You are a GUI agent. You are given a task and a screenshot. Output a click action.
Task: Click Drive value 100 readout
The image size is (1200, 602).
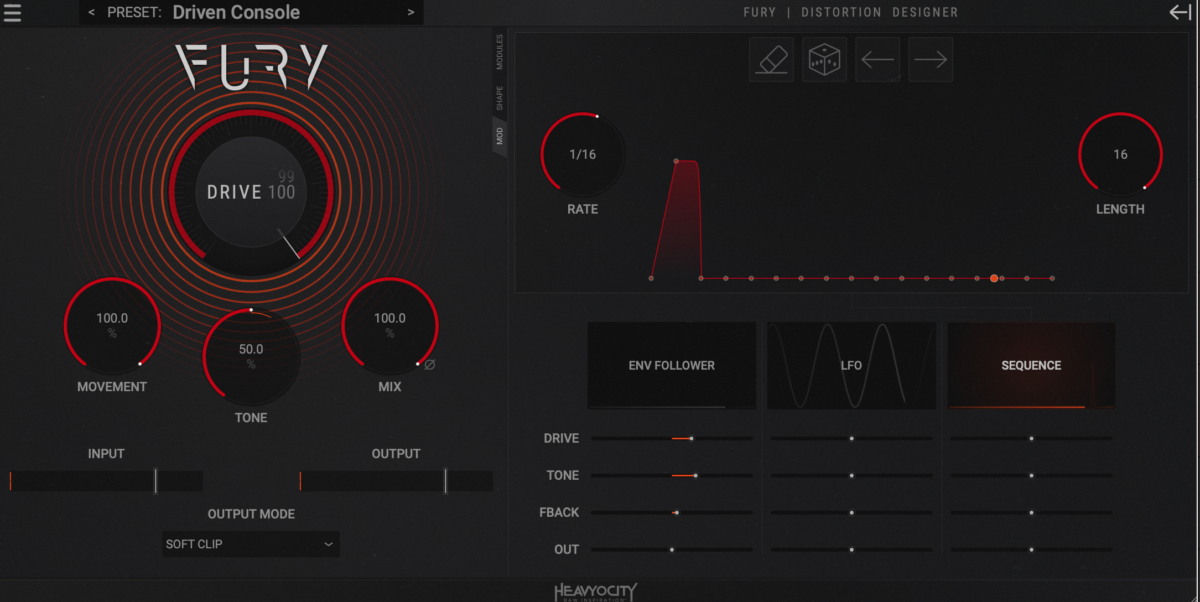pyautogui.click(x=282, y=192)
